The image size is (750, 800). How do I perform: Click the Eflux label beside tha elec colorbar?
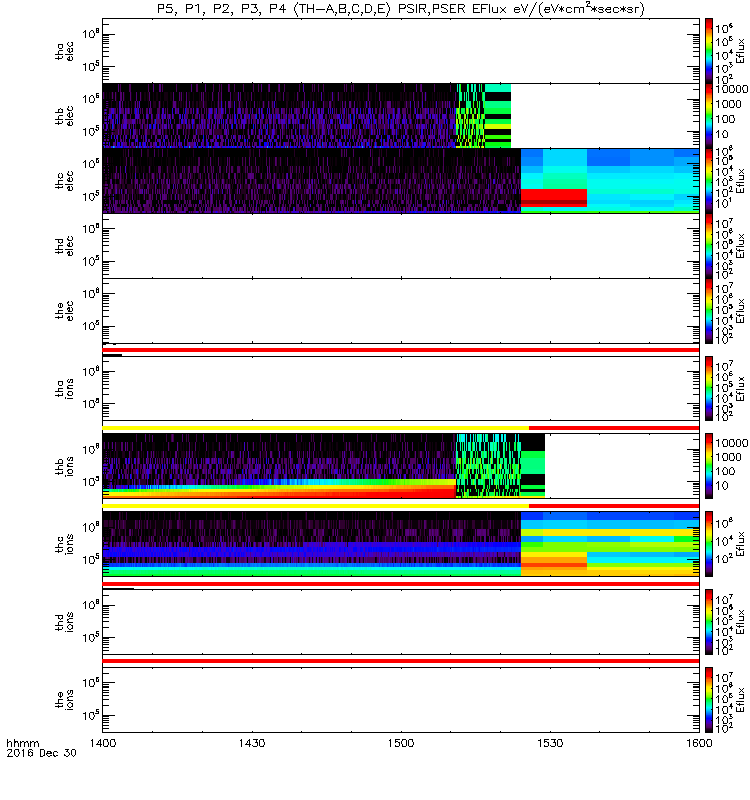click(741, 51)
